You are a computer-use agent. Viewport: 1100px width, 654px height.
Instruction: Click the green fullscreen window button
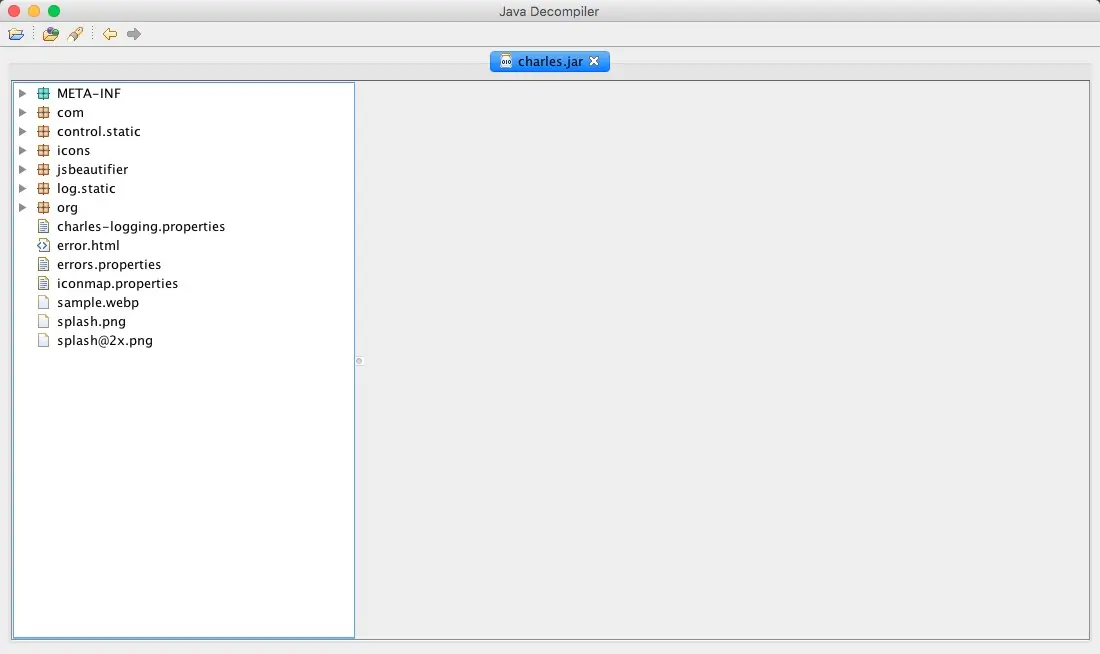pos(54,11)
